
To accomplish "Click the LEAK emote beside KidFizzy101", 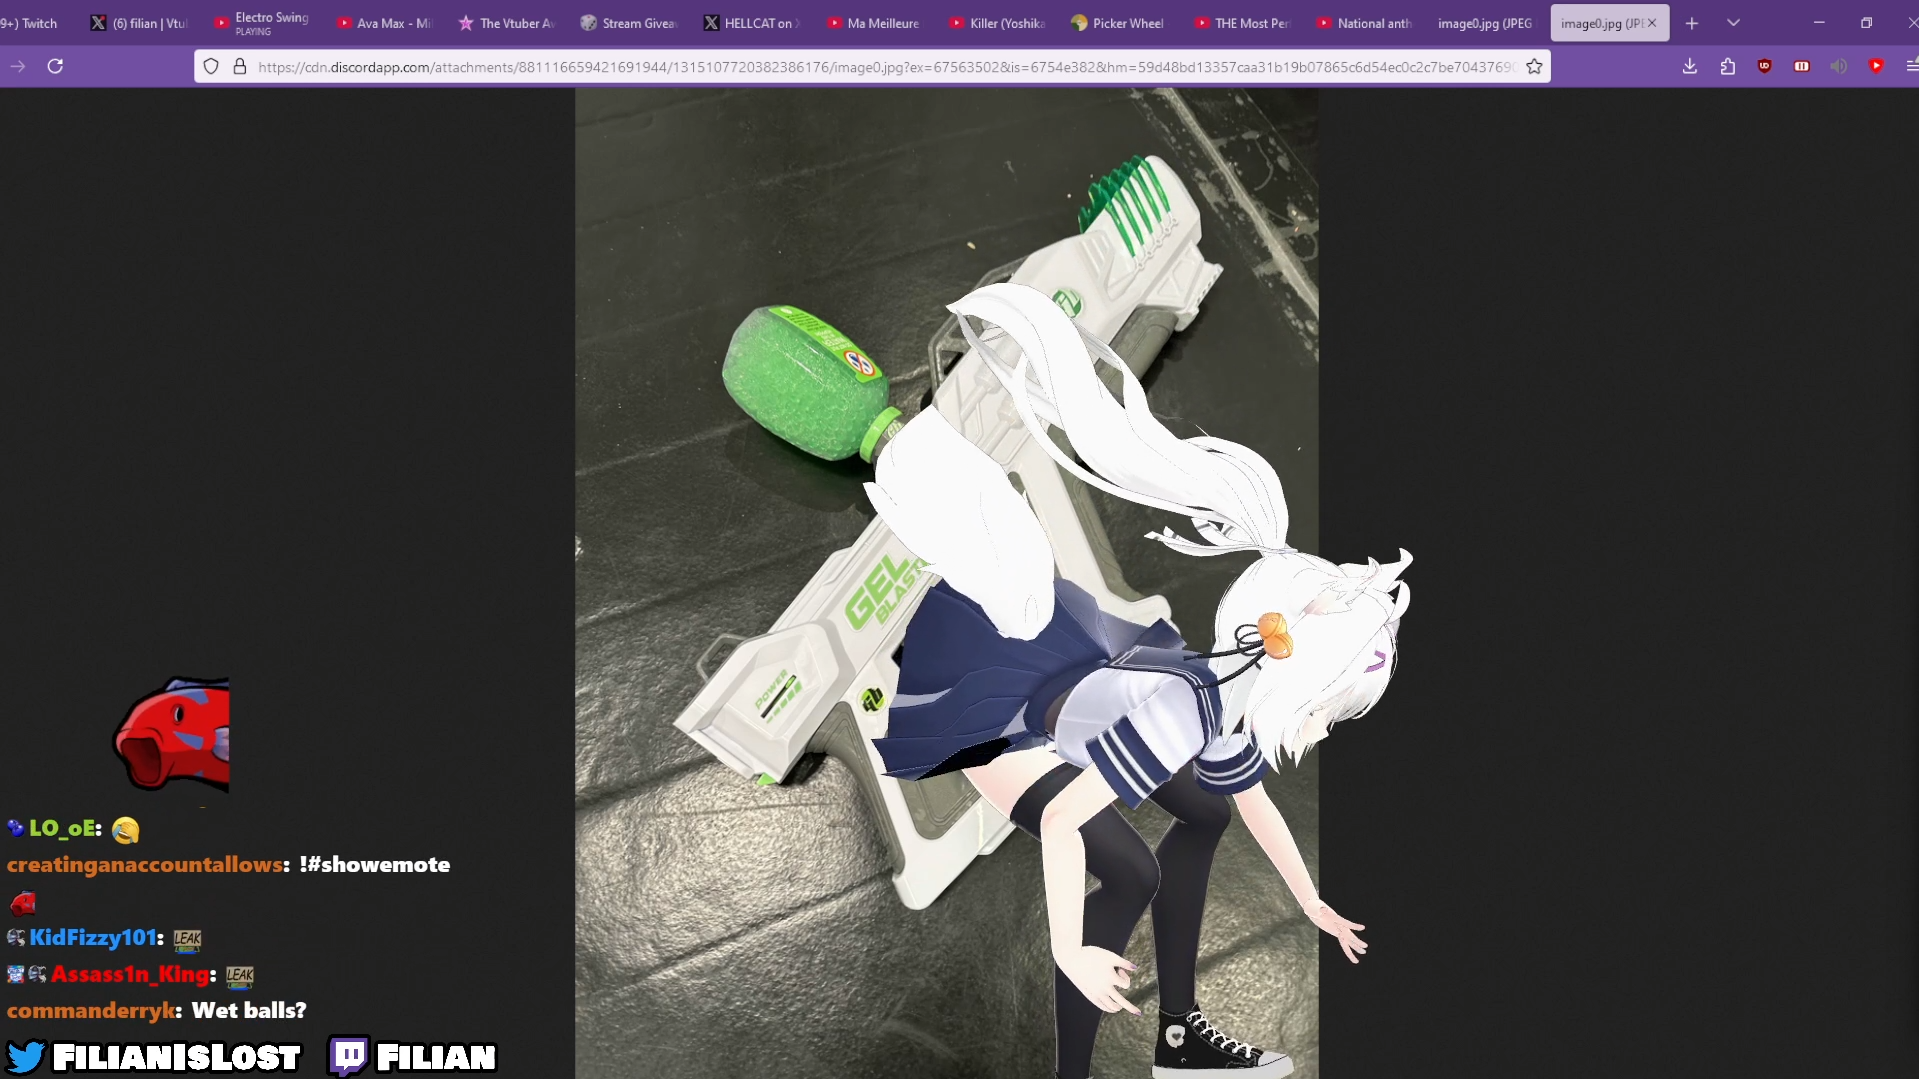I will (x=187, y=939).
